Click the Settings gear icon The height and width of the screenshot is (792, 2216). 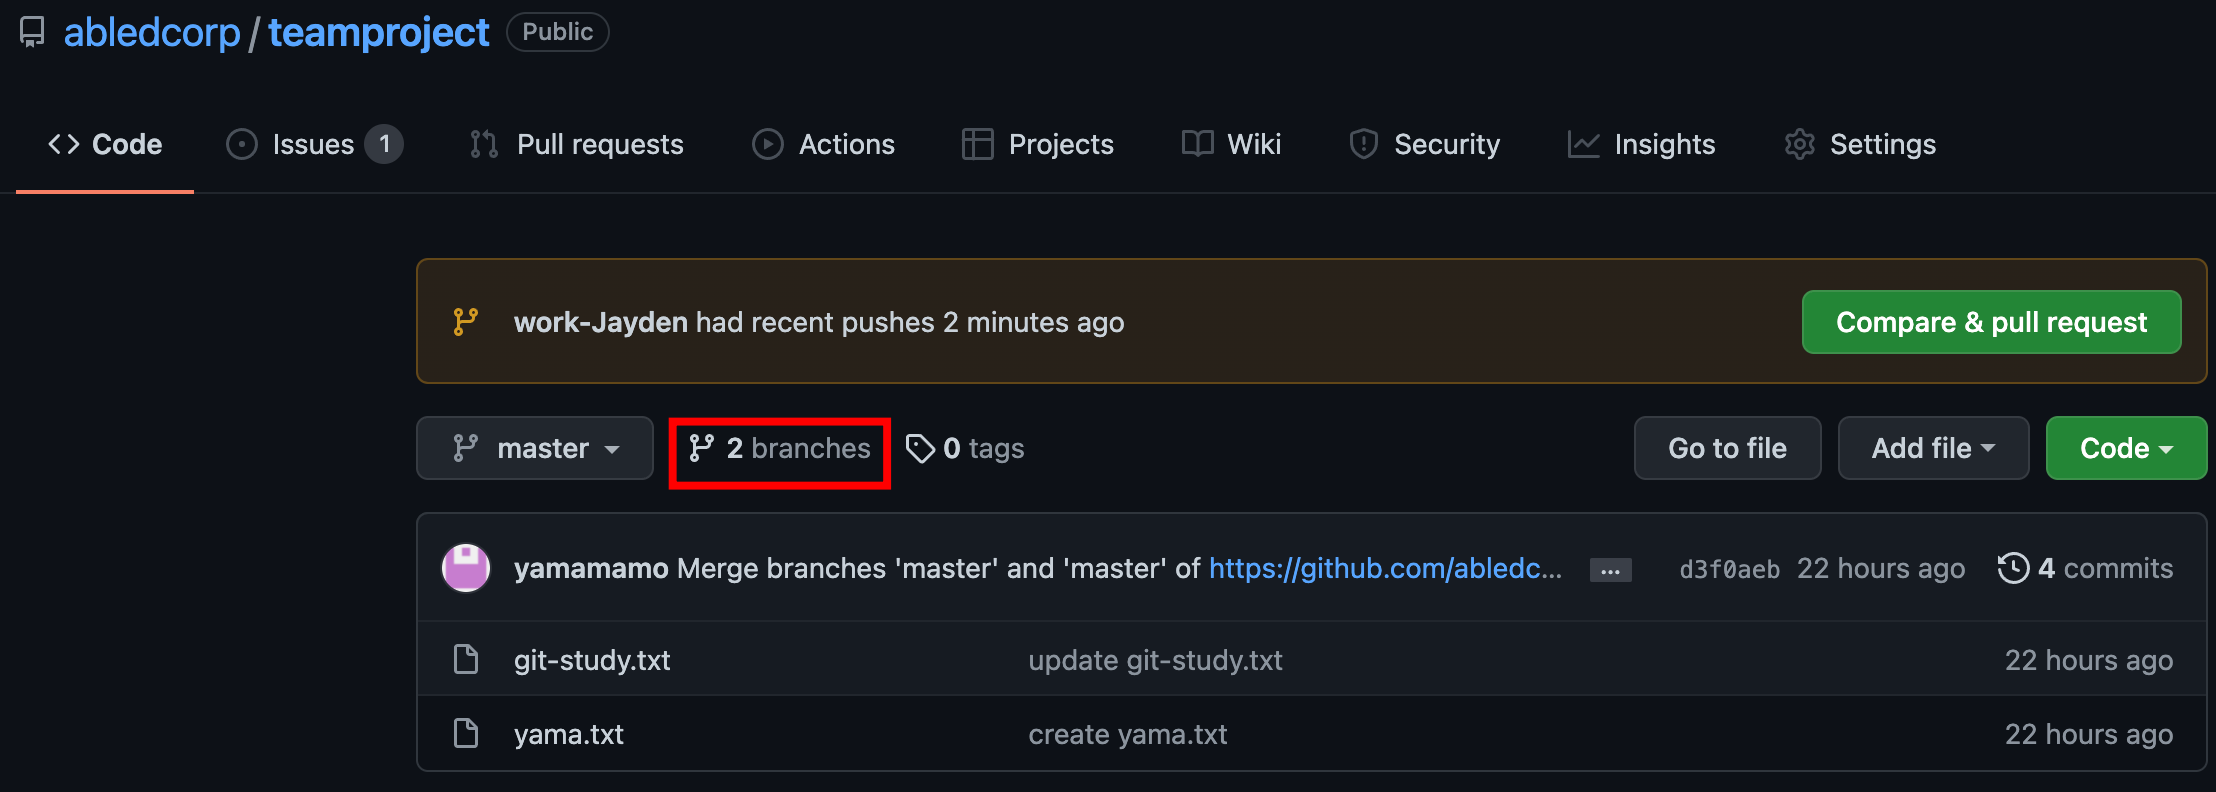1800,144
